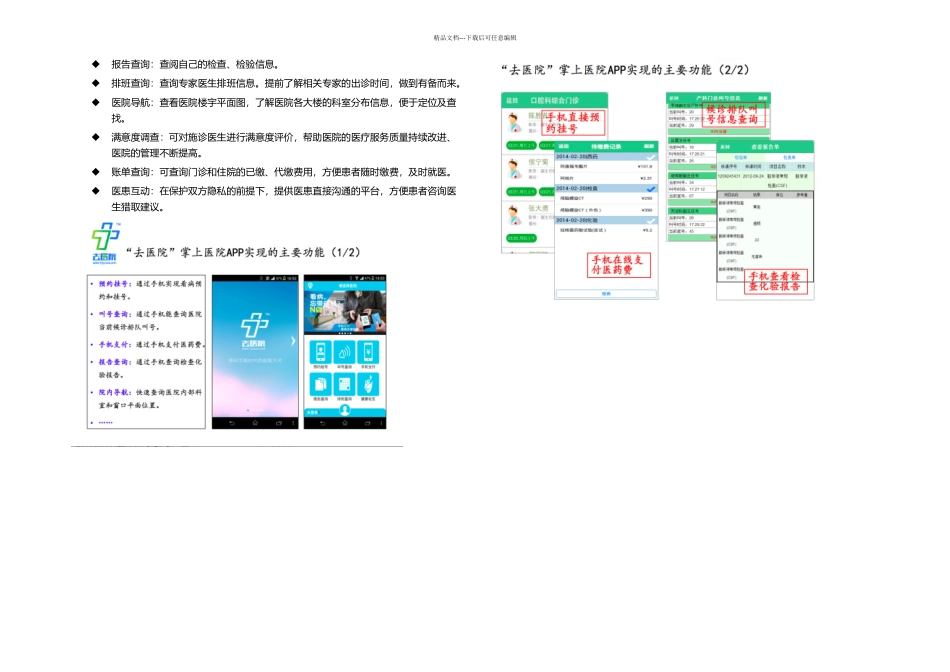
Task: Tap the Android back key on the home-screen phone
Action: [x=322, y=423]
